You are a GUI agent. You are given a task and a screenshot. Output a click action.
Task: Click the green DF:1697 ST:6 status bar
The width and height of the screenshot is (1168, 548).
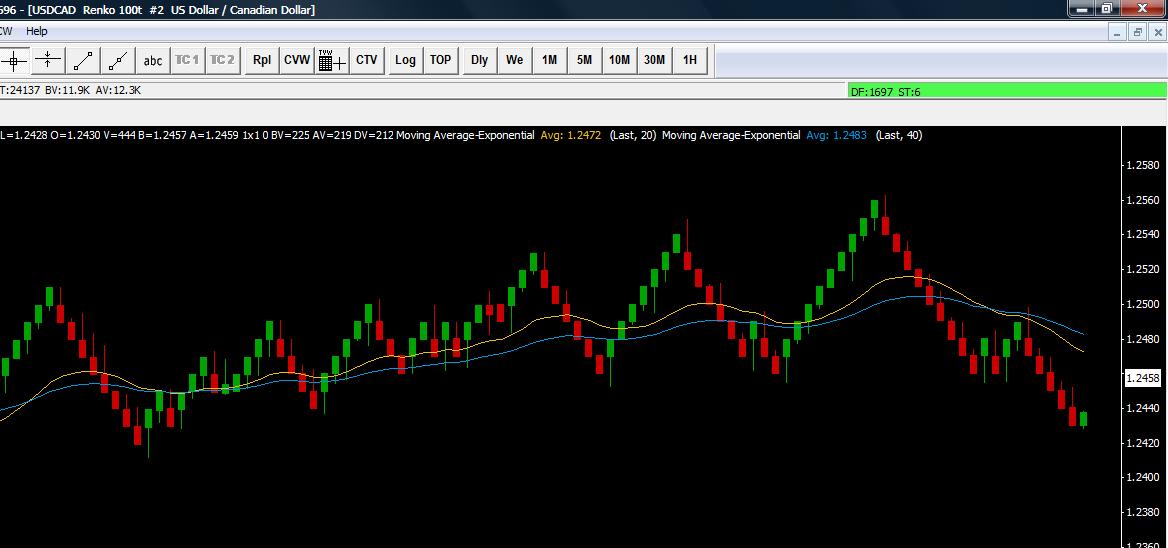(x=1007, y=91)
